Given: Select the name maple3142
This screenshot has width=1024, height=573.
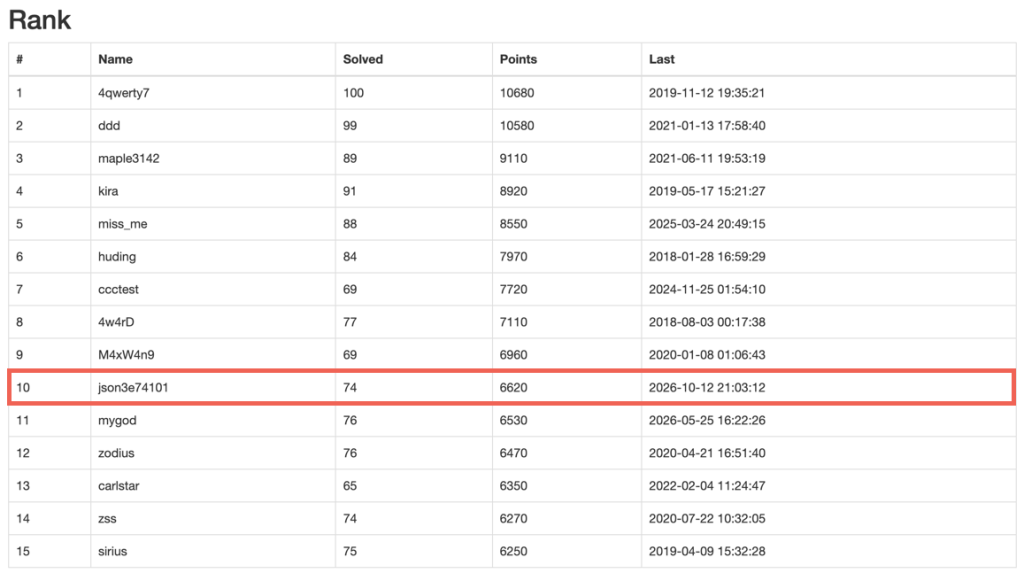Looking at the screenshot, I should (129, 158).
